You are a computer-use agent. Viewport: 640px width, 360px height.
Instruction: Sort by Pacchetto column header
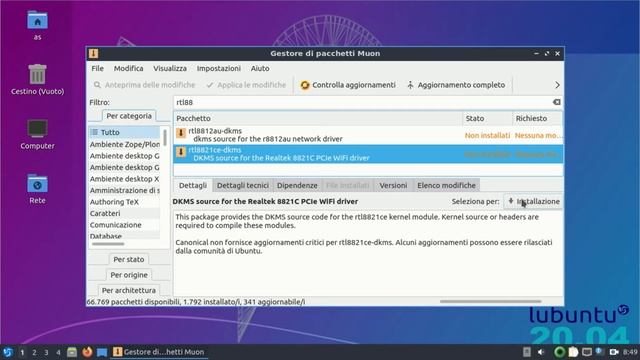click(x=318, y=118)
